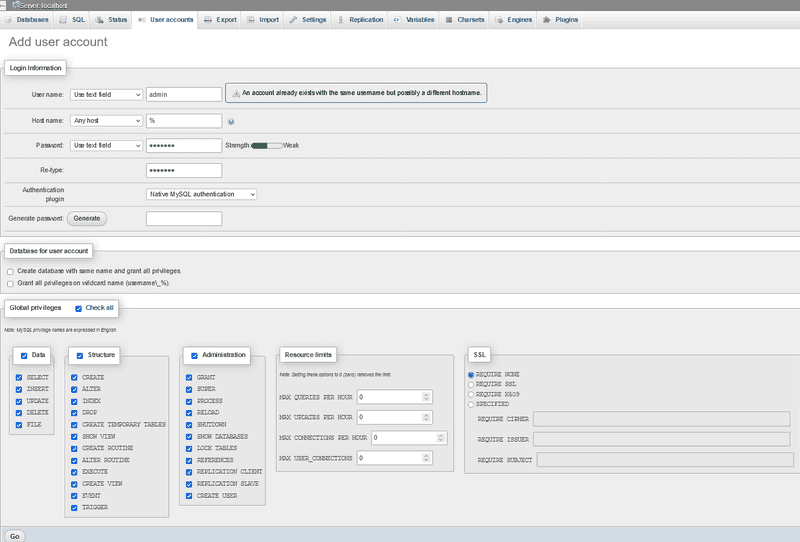Viewport: 800px width, 542px height.
Task: Click the REQUIRE SUBJECT input field
Action: [x=665, y=460]
